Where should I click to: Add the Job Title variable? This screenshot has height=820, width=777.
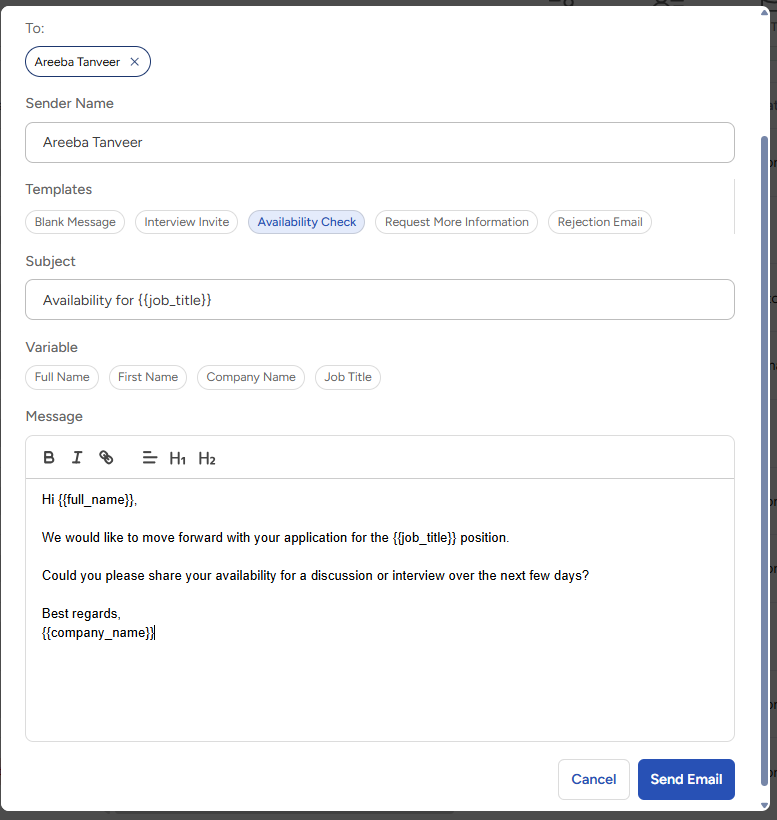pyautogui.click(x=348, y=377)
